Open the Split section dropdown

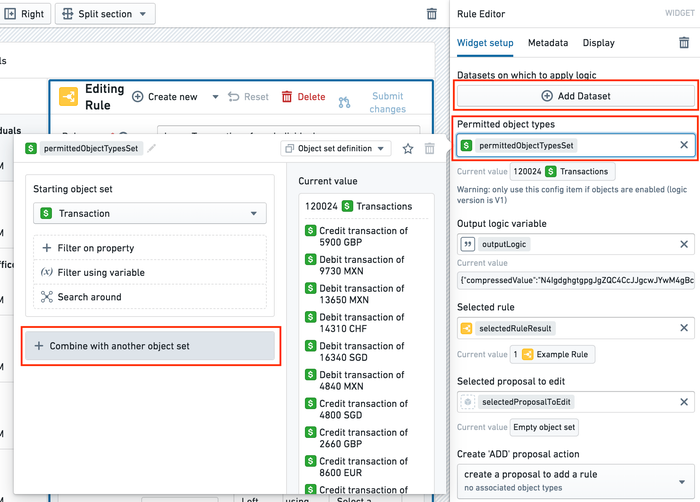click(105, 14)
